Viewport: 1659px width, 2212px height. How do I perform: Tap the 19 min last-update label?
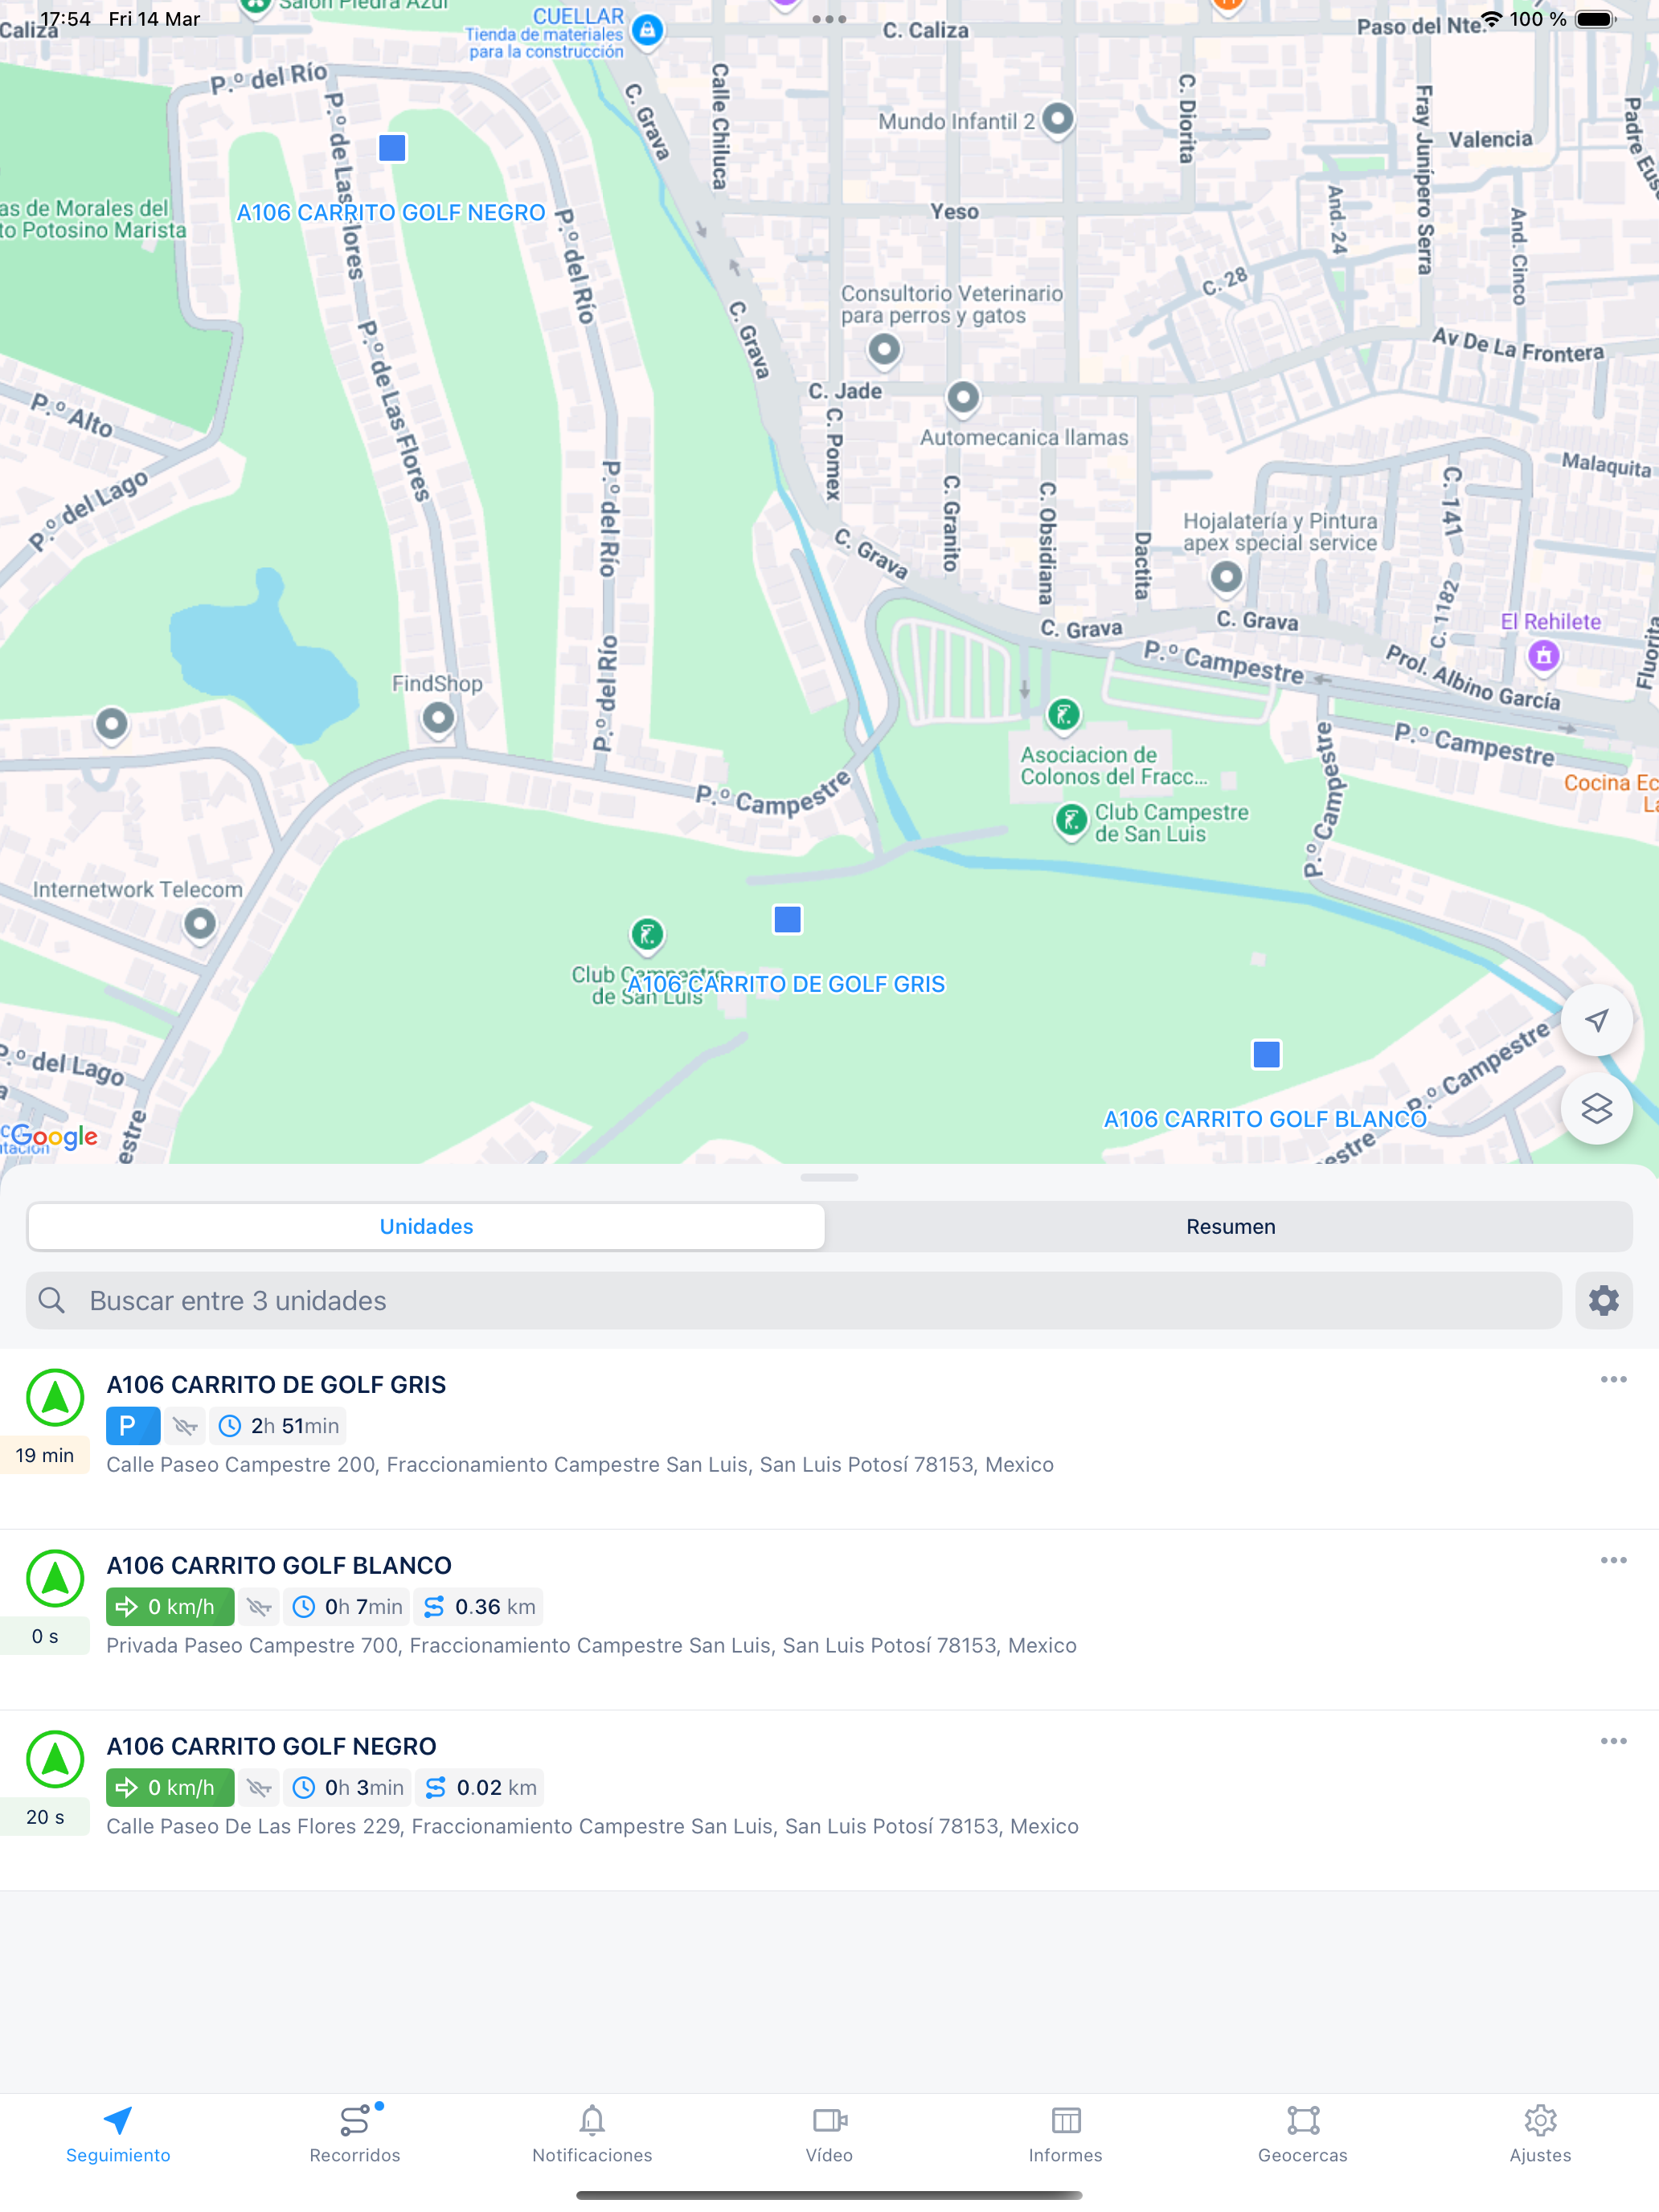click(45, 1456)
